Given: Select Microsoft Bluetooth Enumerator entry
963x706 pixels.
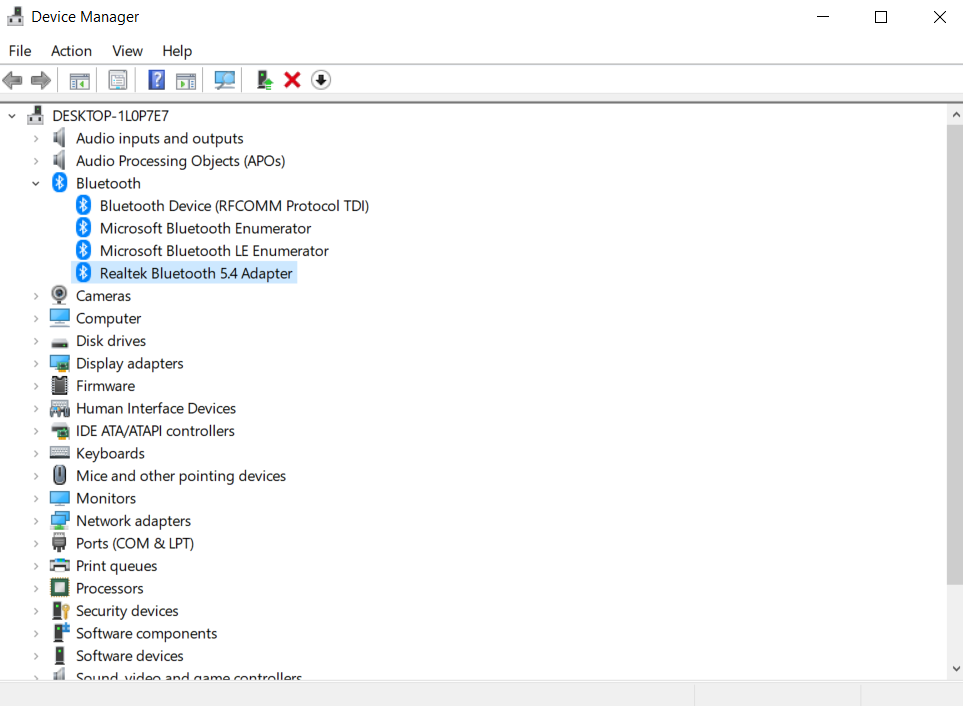Looking at the screenshot, I should pos(205,228).
